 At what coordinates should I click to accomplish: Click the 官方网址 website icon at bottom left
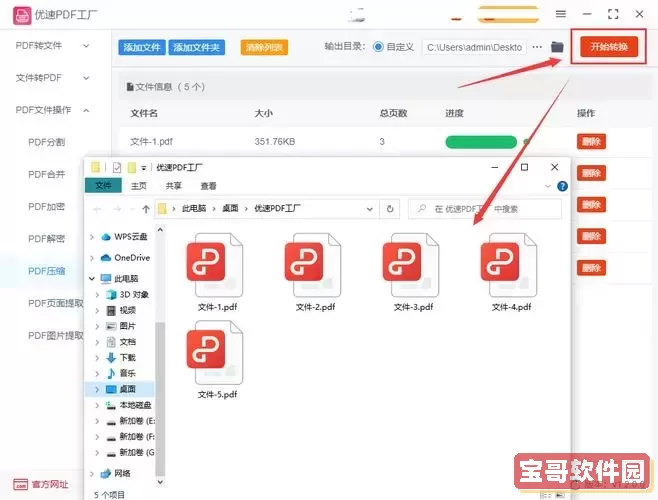[x=21, y=484]
